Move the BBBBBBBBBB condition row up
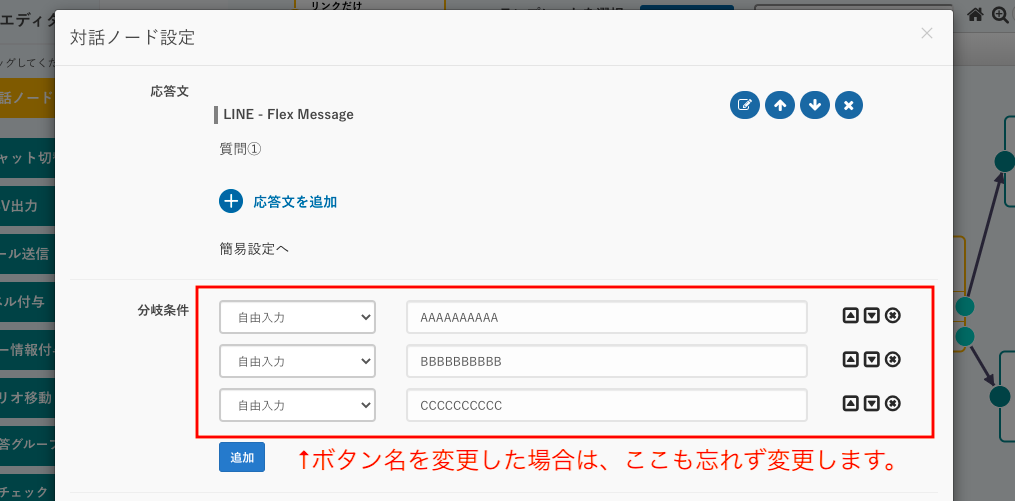The height and width of the screenshot is (501, 1015). click(x=851, y=360)
